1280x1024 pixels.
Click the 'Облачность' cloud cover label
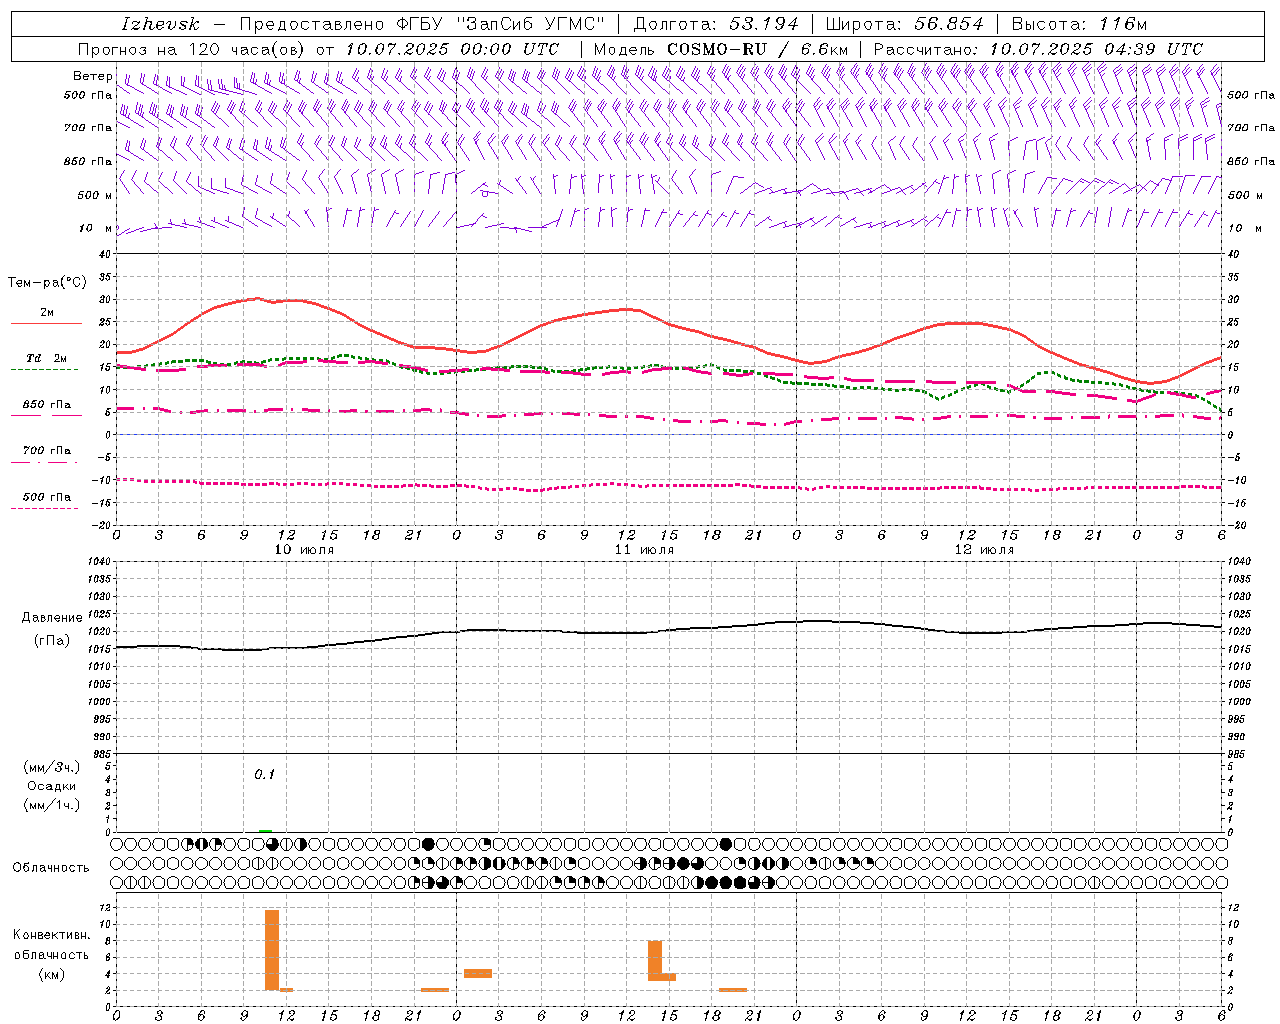pos(50,867)
